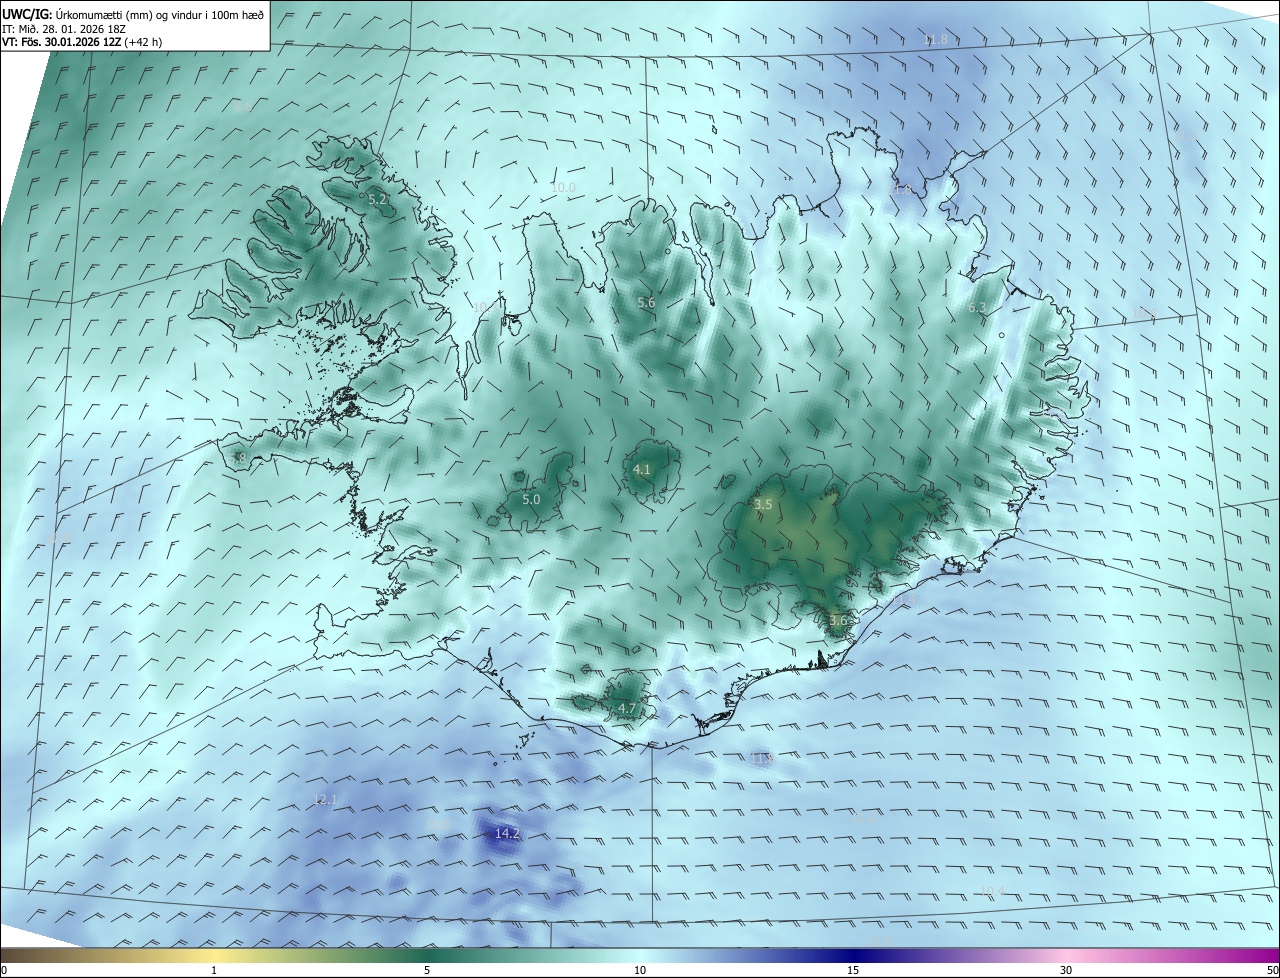Click the 11.8 label above the top boundary line
This screenshot has height=978, width=1280.
click(x=934, y=40)
